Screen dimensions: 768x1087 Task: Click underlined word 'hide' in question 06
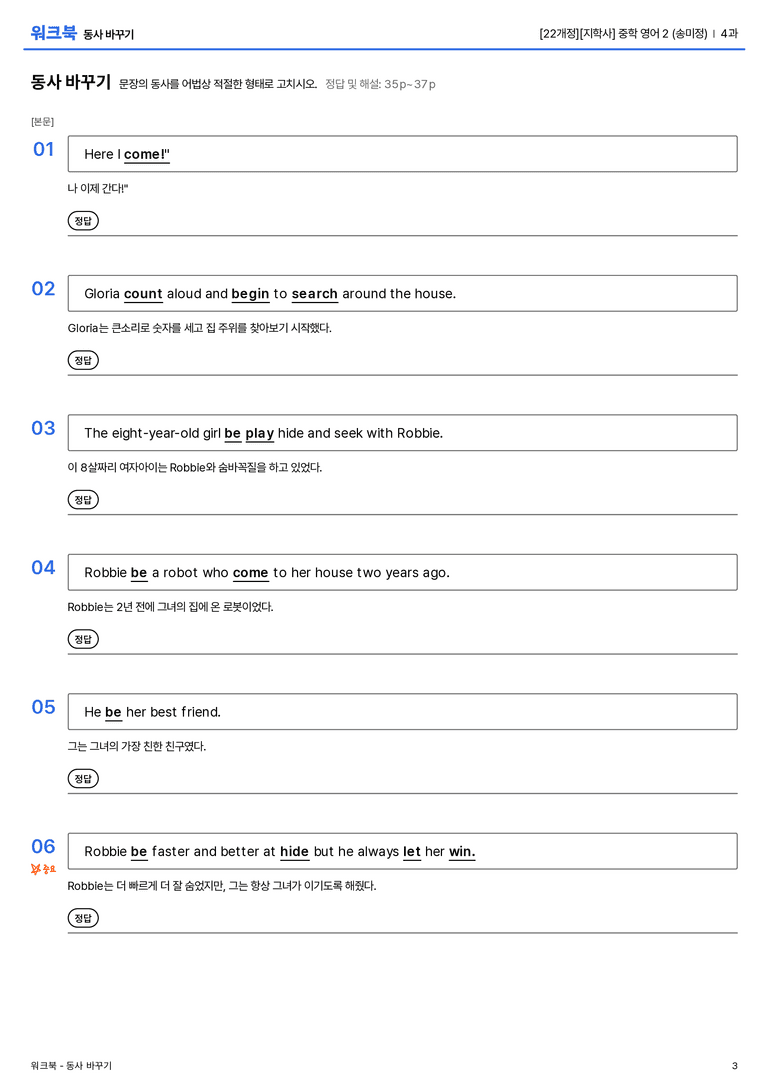click(x=294, y=852)
